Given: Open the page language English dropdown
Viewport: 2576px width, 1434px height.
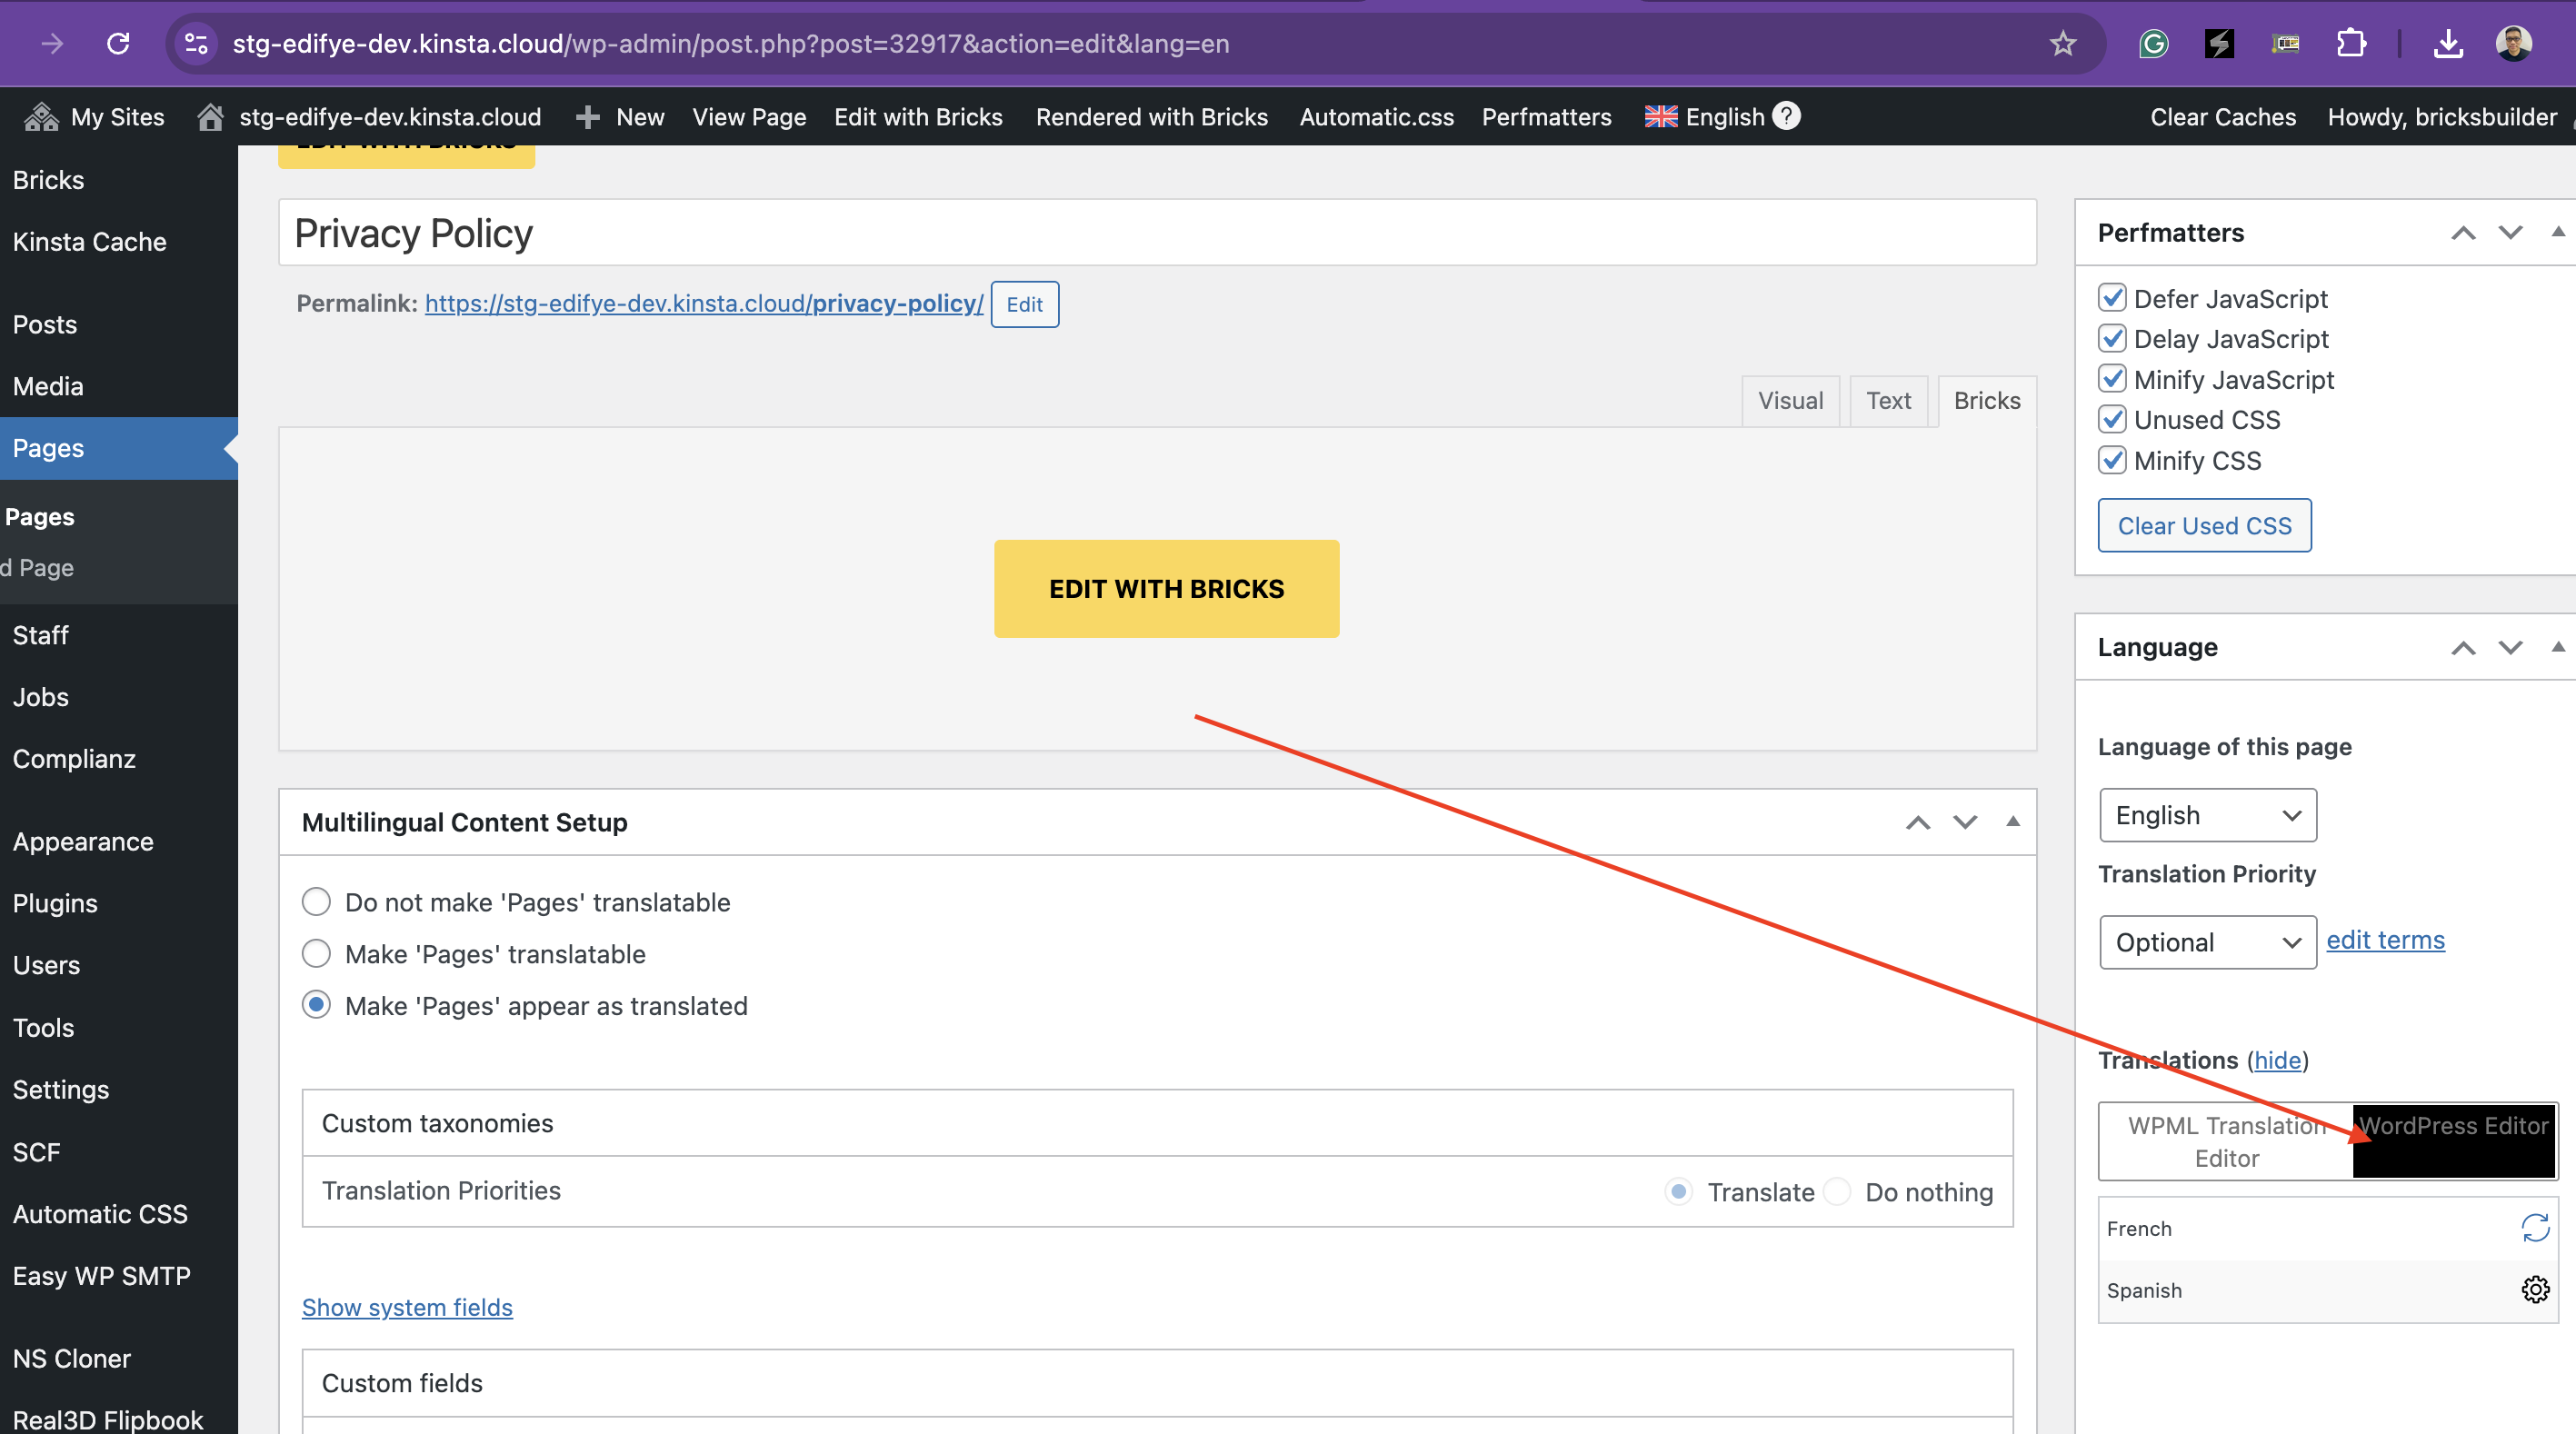Looking at the screenshot, I should [2208, 815].
